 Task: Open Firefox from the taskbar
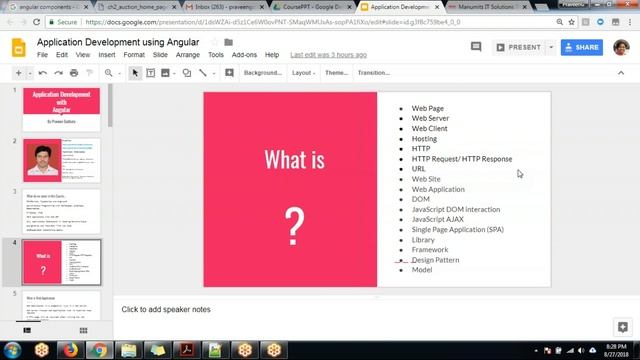pyautogui.click(x=70, y=350)
